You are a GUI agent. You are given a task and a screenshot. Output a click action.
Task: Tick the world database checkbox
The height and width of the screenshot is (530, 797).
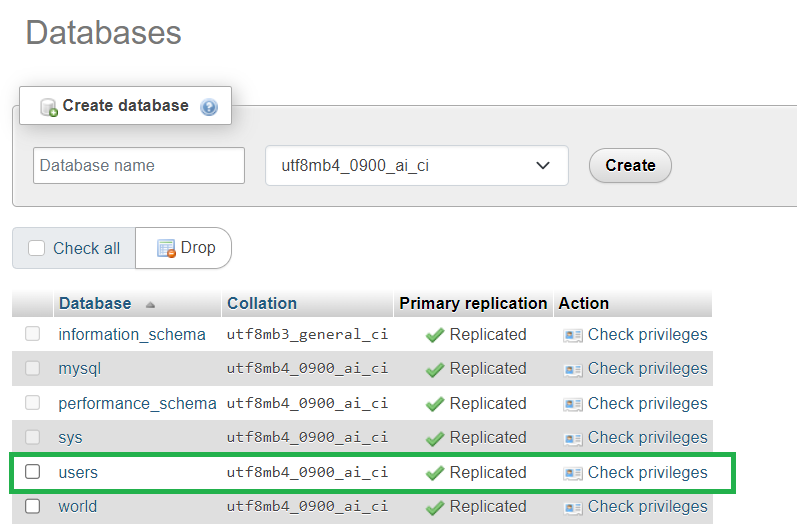[33, 506]
